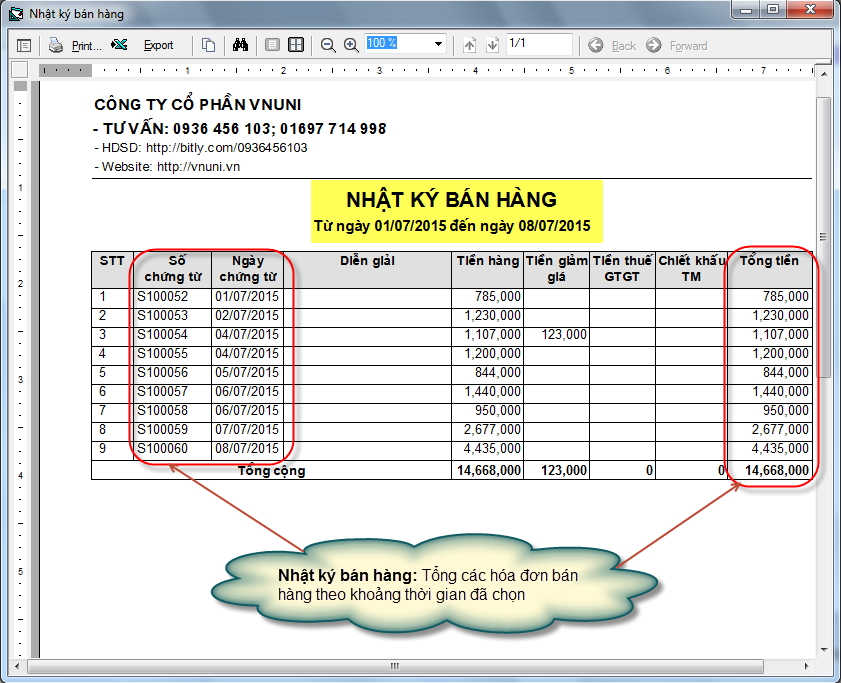Click the horizontal scrollbar right arrow

(x=808, y=665)
